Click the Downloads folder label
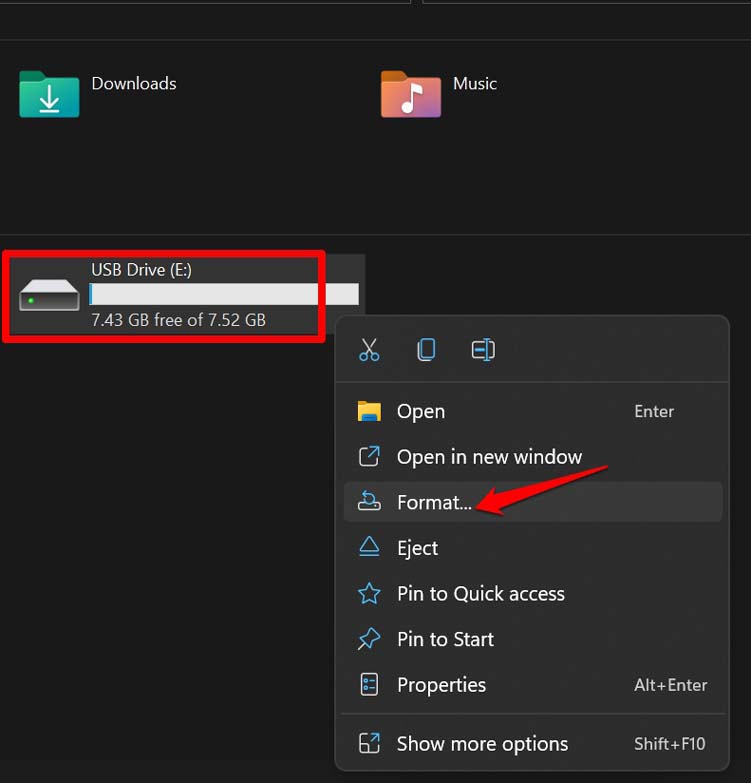Viewport: 751px width, 783px height. [133, 84]
